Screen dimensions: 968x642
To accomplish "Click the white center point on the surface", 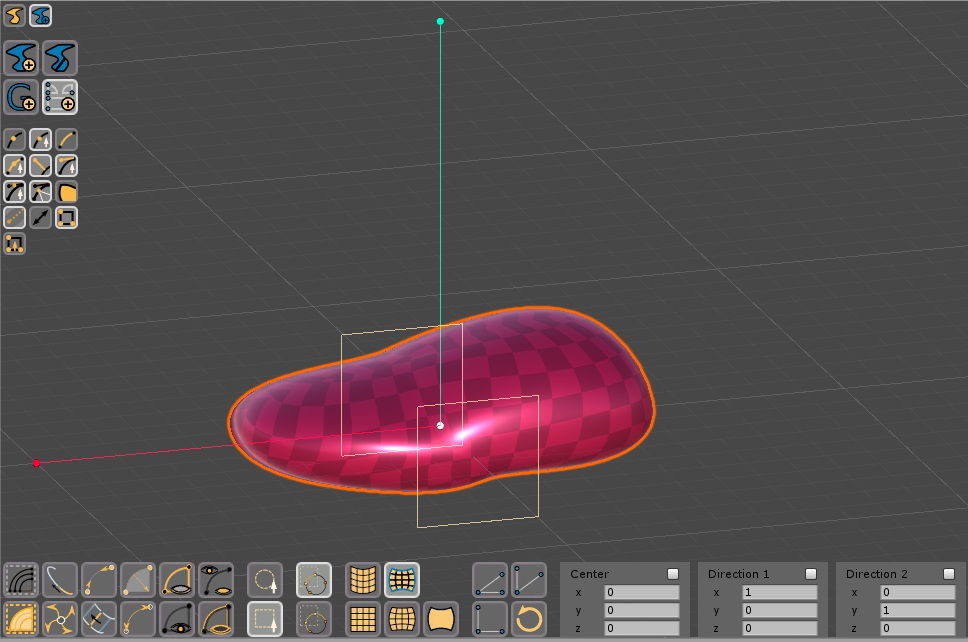I will point(440,425).
